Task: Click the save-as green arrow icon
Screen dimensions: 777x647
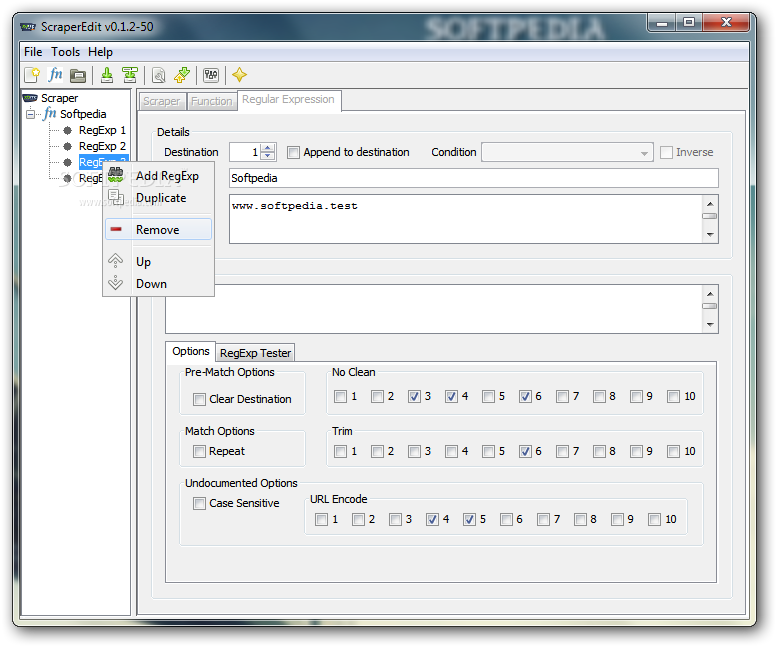Action: [130, 75]
